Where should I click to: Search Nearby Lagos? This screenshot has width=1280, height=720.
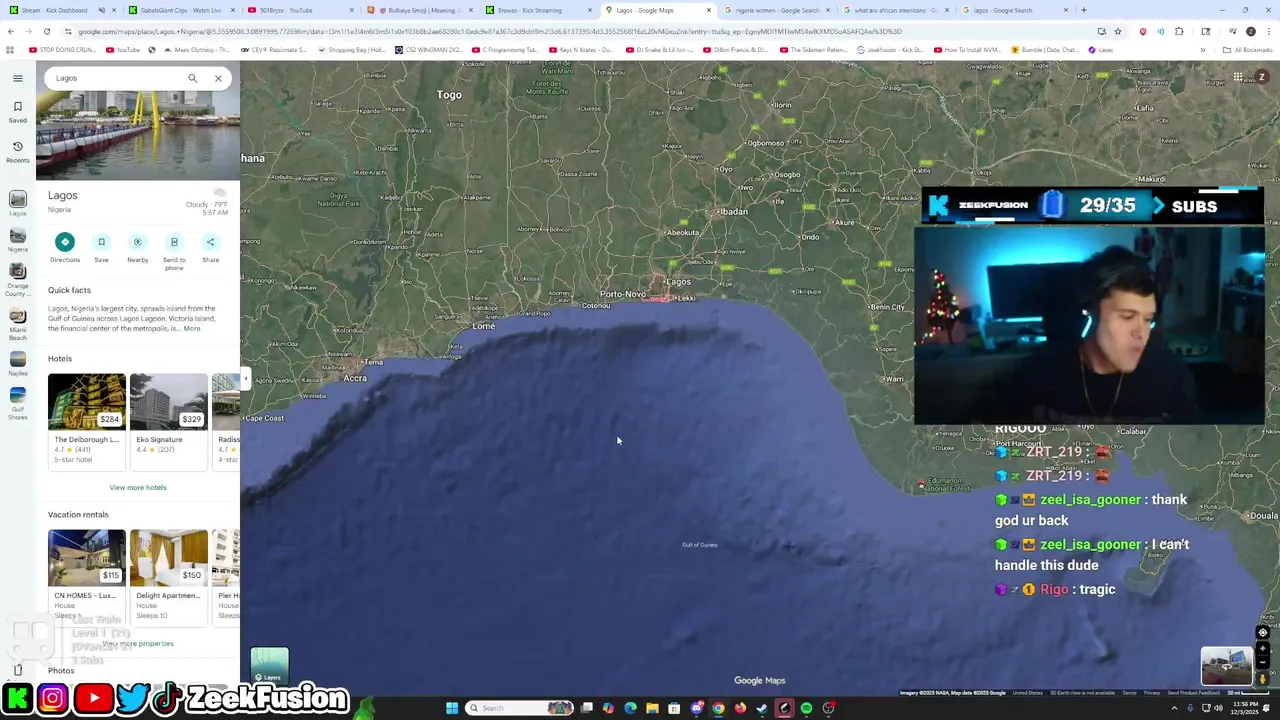pos(138,247)
